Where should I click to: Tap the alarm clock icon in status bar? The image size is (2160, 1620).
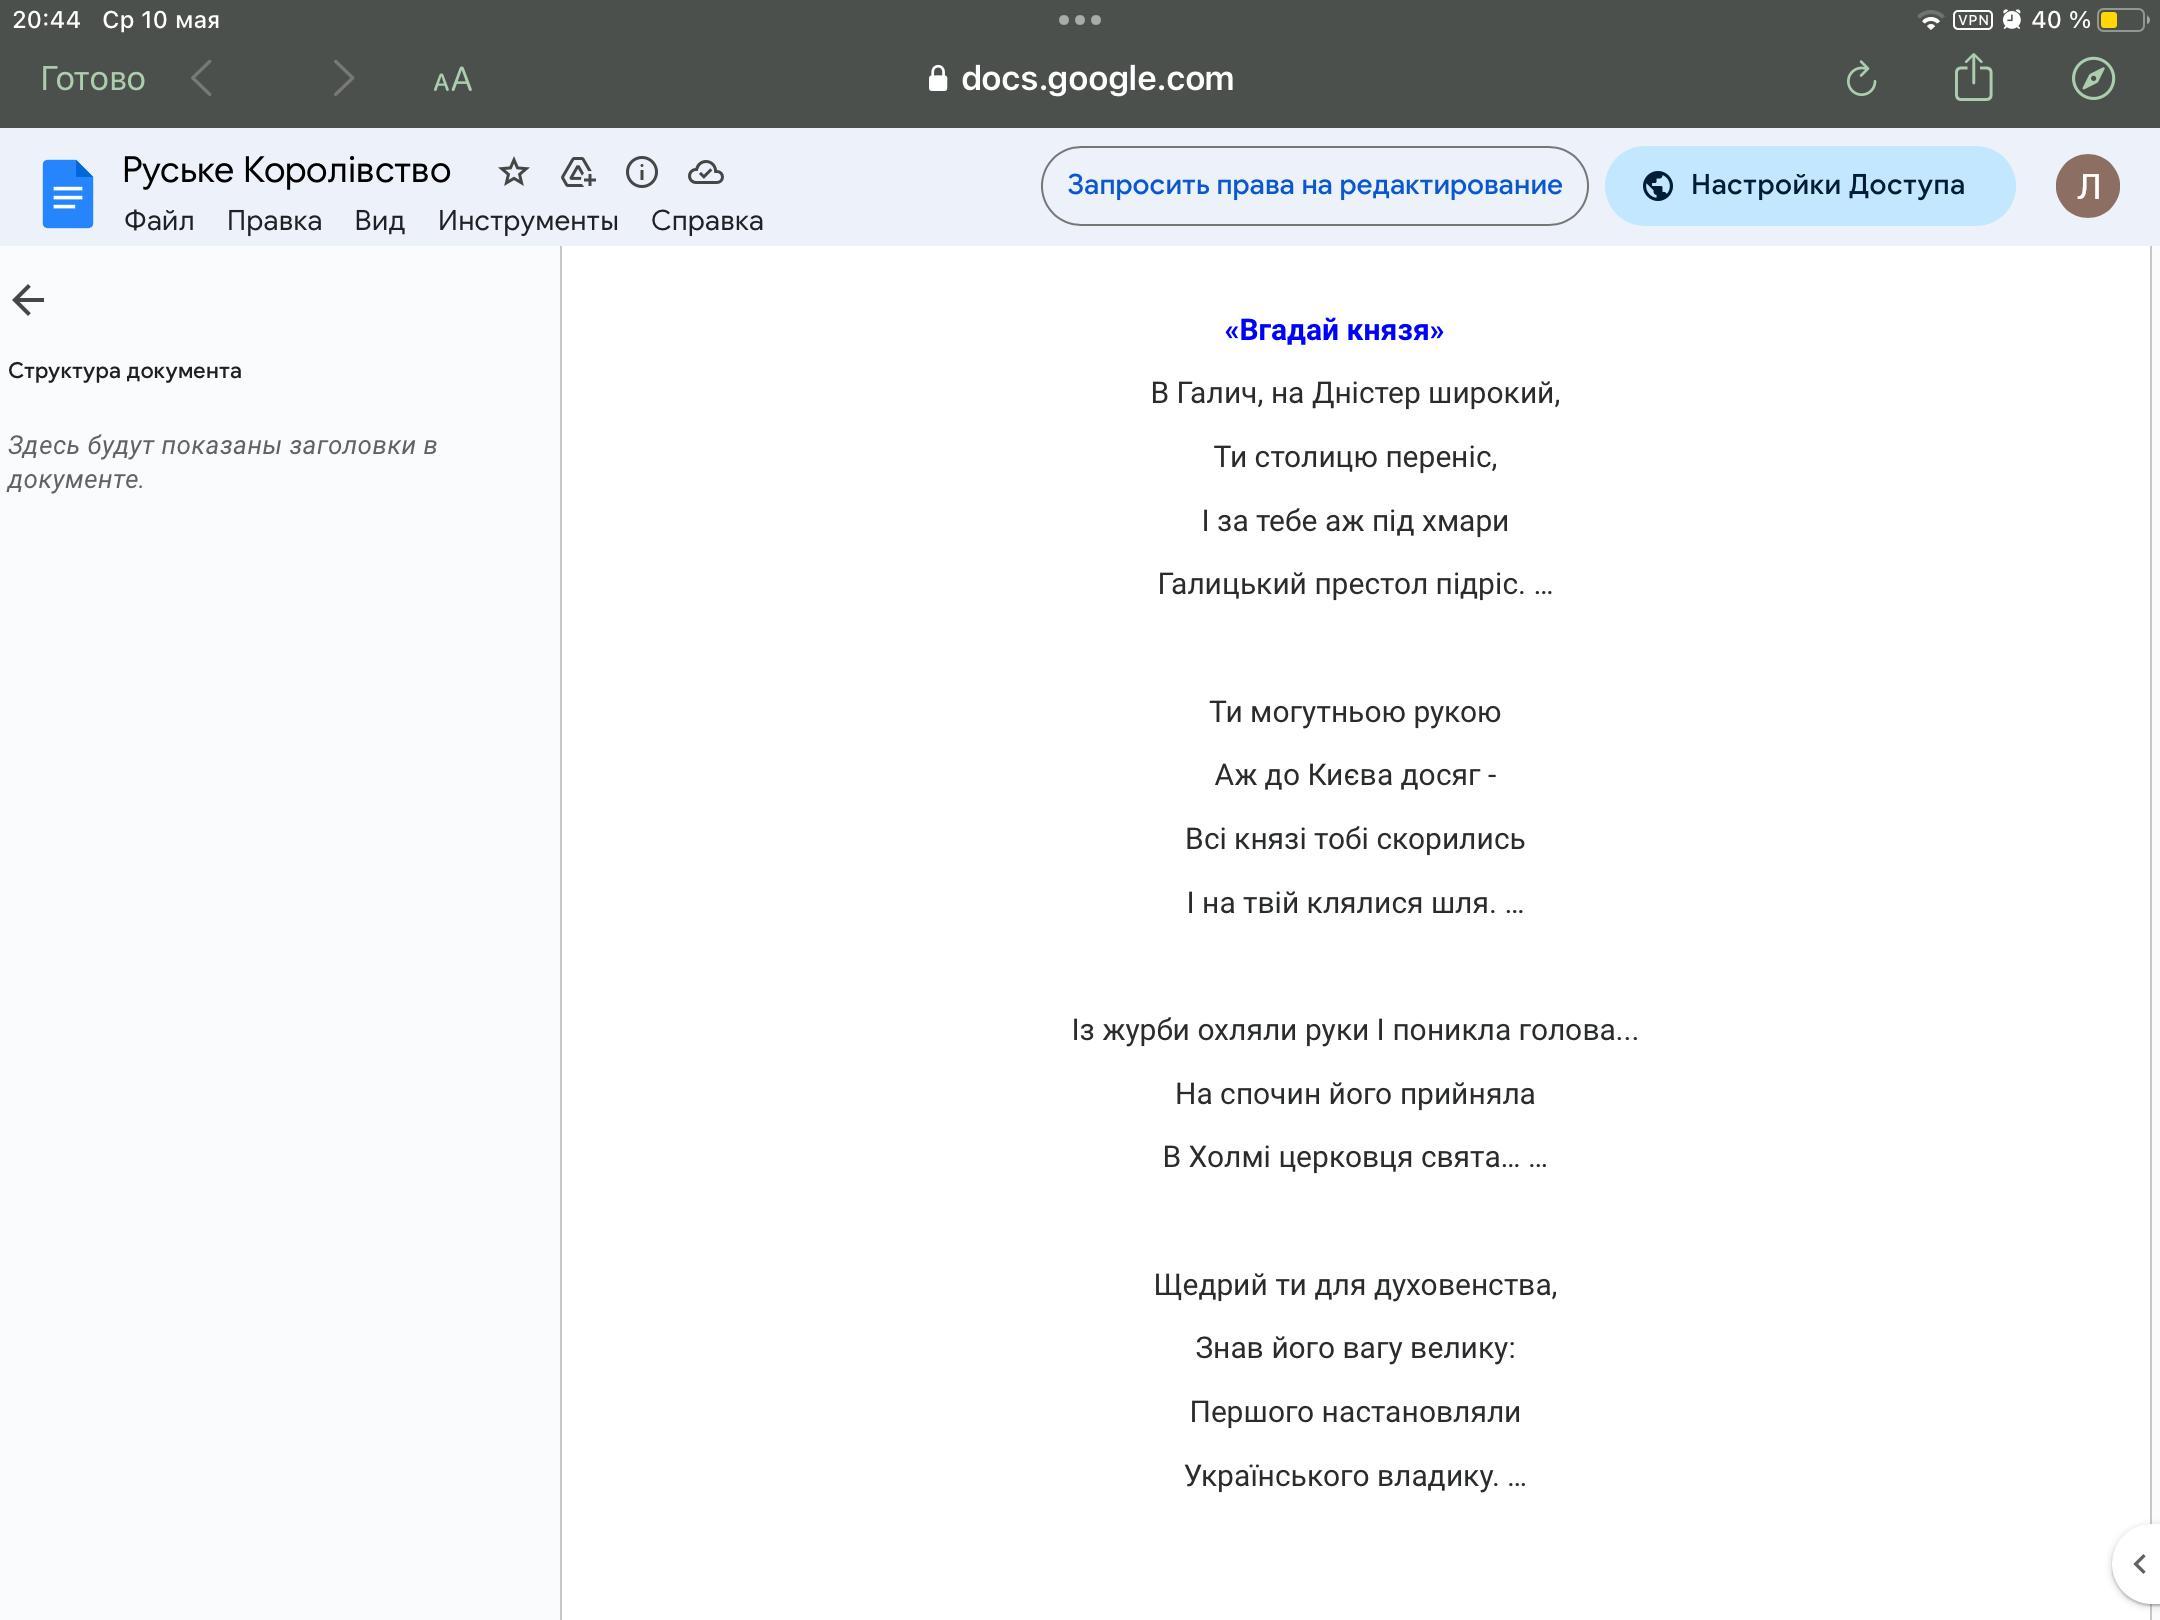tap(2012, 20)
